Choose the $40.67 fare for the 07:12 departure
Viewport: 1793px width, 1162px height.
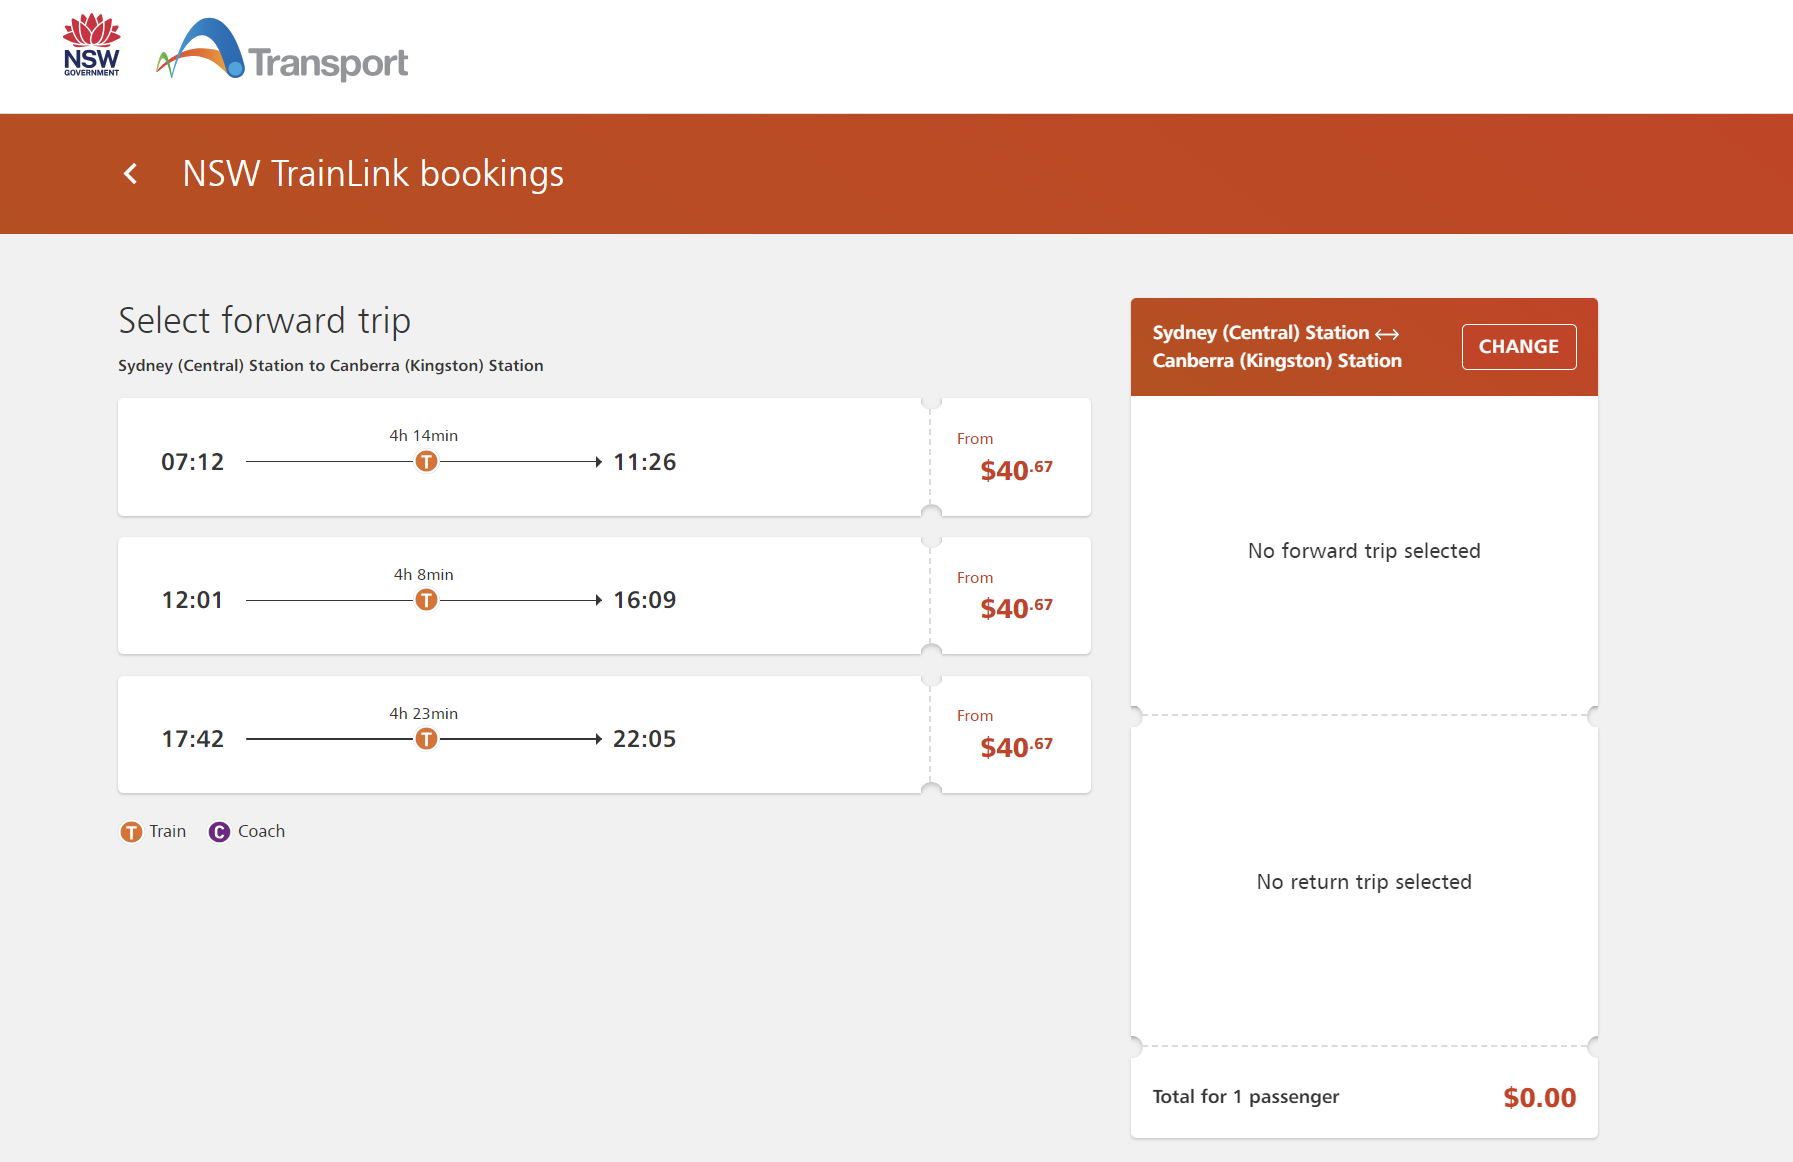pyautogui.click(x=1016, y=470)
